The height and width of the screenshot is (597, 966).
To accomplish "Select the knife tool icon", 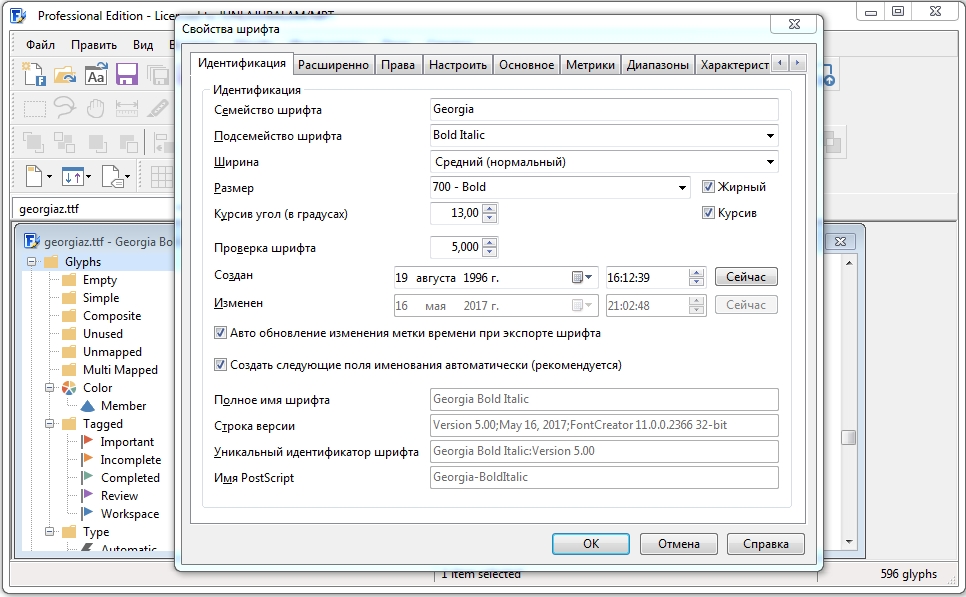I will click(157, 108).
